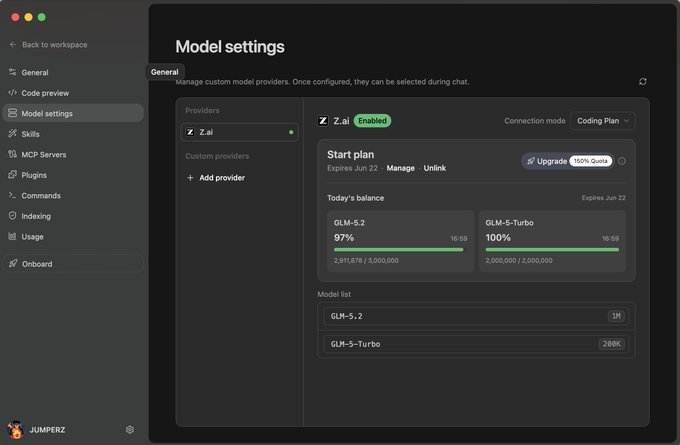Click the General sliders icon in sidebar

click(13, 72)
